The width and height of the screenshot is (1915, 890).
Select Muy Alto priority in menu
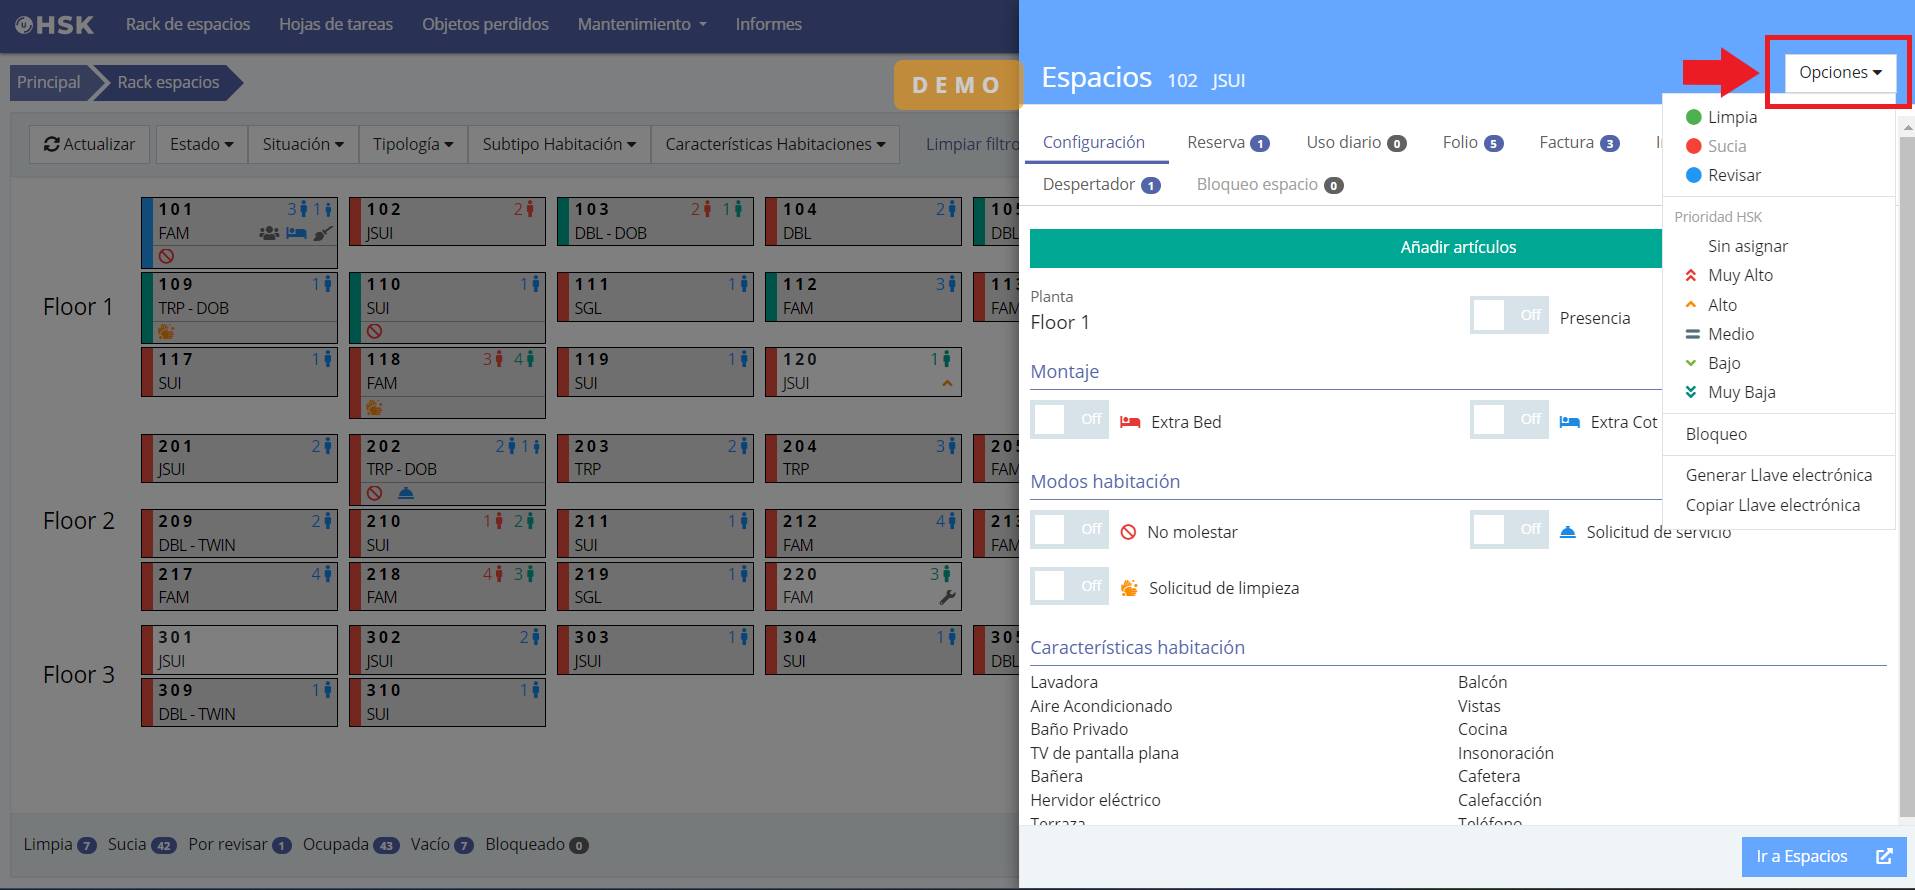coord(1740,276)
